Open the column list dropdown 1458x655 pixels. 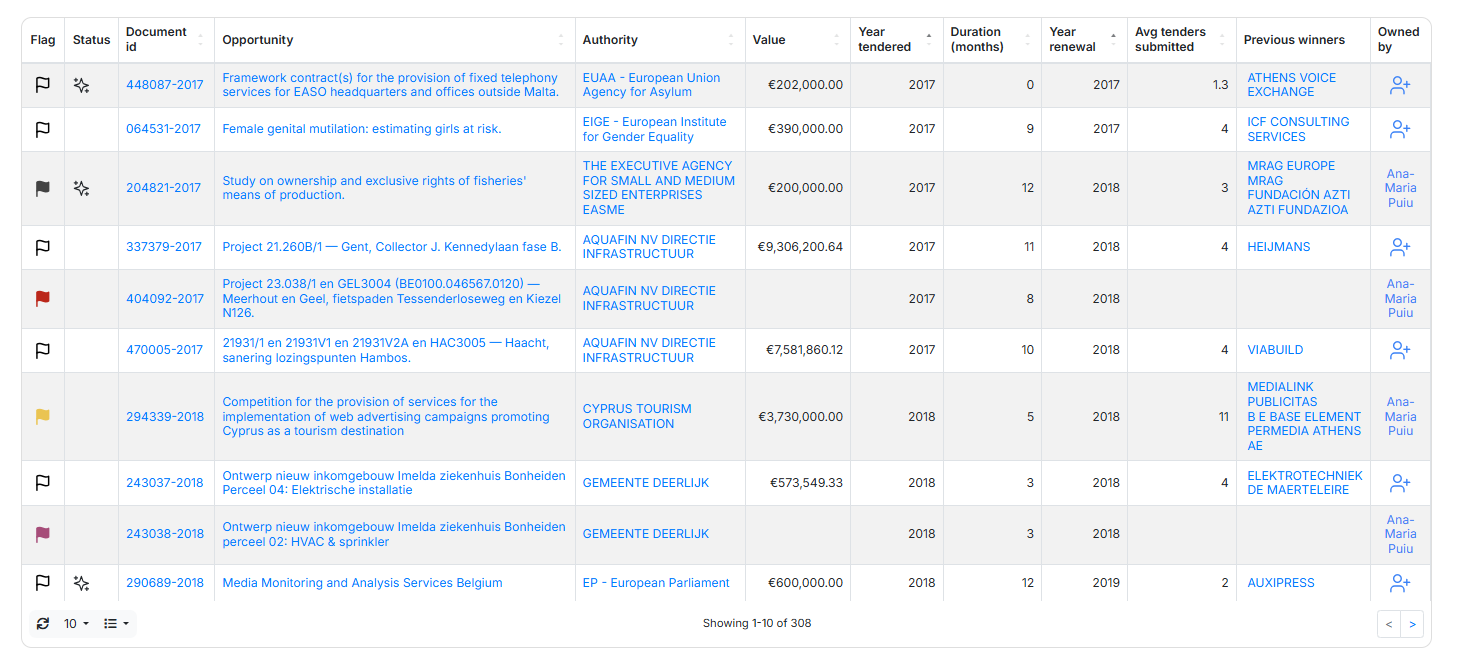[117, 623]
